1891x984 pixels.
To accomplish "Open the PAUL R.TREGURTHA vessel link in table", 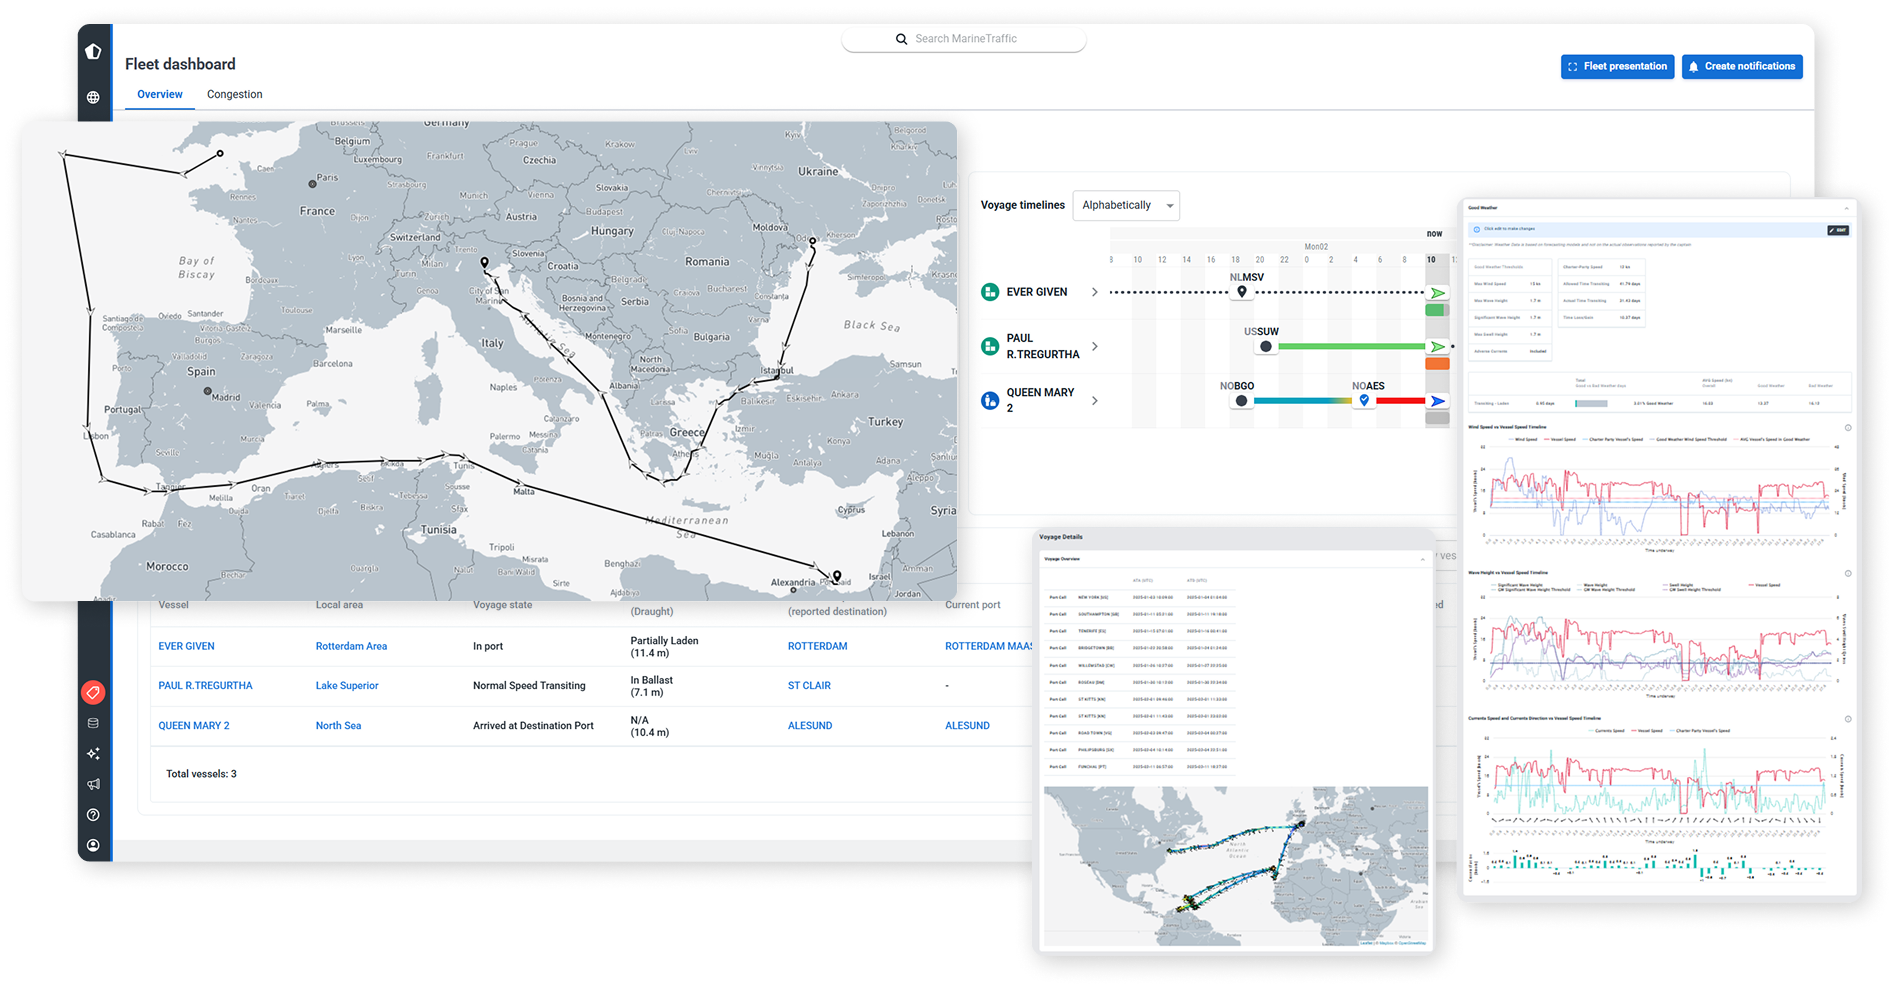I will (205, 686).
